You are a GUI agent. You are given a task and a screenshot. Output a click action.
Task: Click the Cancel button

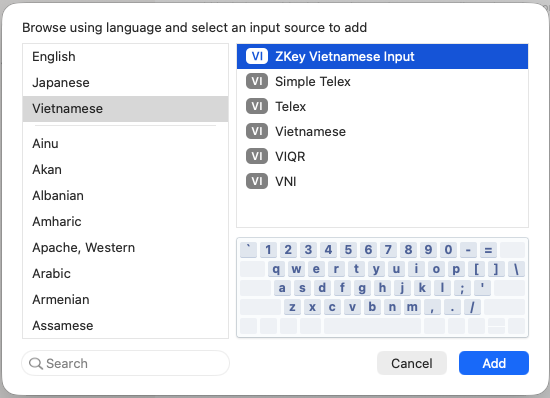tap(412, 363)
